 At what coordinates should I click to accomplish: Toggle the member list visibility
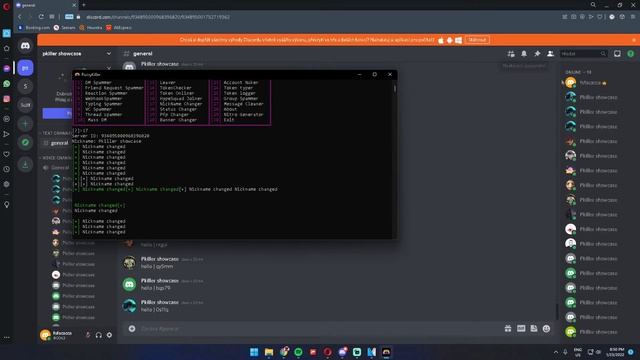point(550,54)
